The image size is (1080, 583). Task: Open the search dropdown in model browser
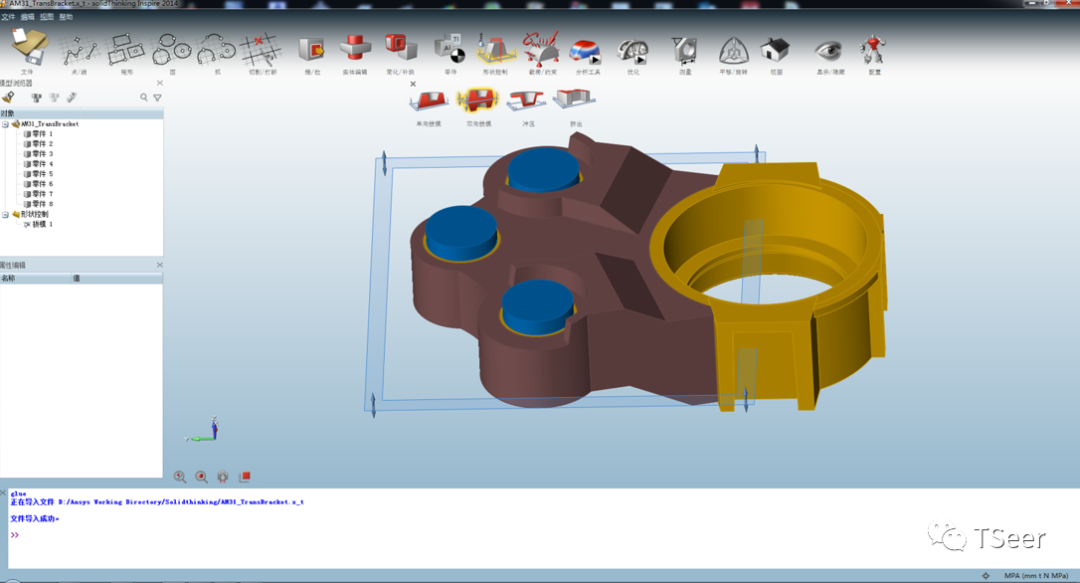(x=143, y=97)
